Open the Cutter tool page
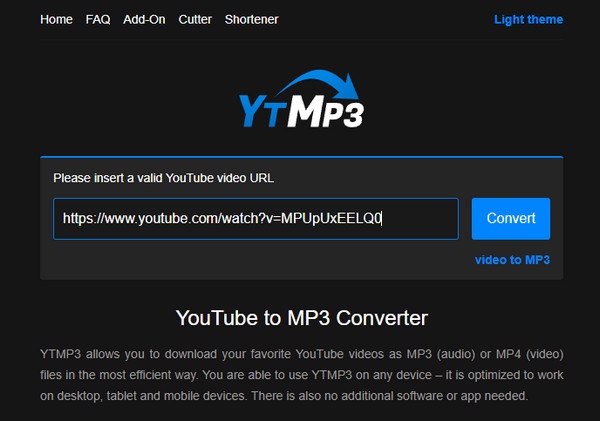The width and height of the screenshot is (600, 421). (195, 20)
